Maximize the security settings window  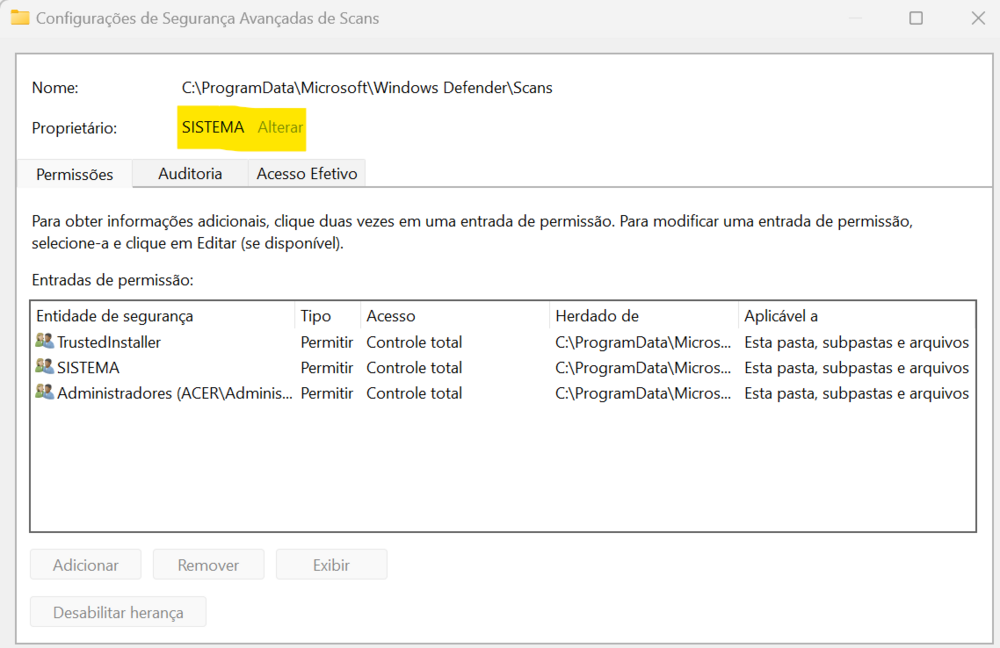pyautogui.click(x=916, y=18)
